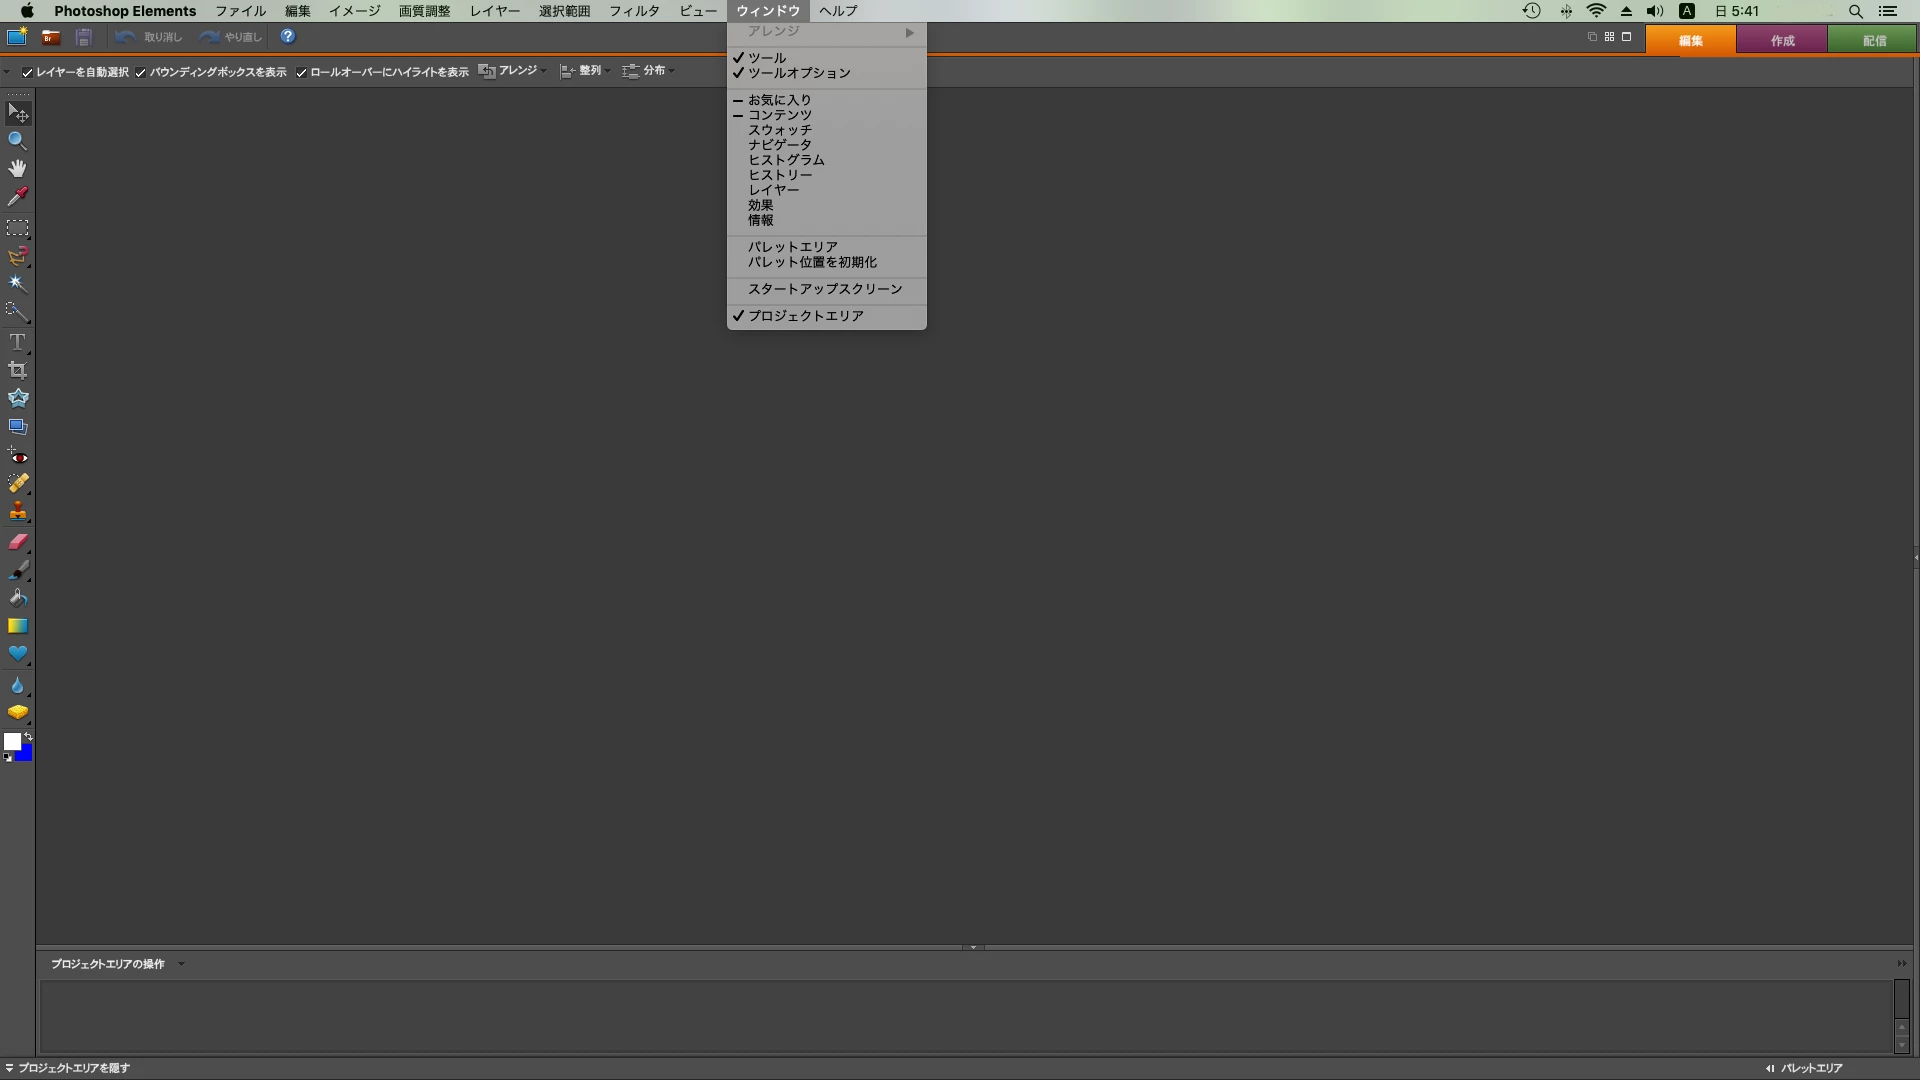1920x1080 pixels.
Task: Choose the Crop tool
Action: point(17,370)
